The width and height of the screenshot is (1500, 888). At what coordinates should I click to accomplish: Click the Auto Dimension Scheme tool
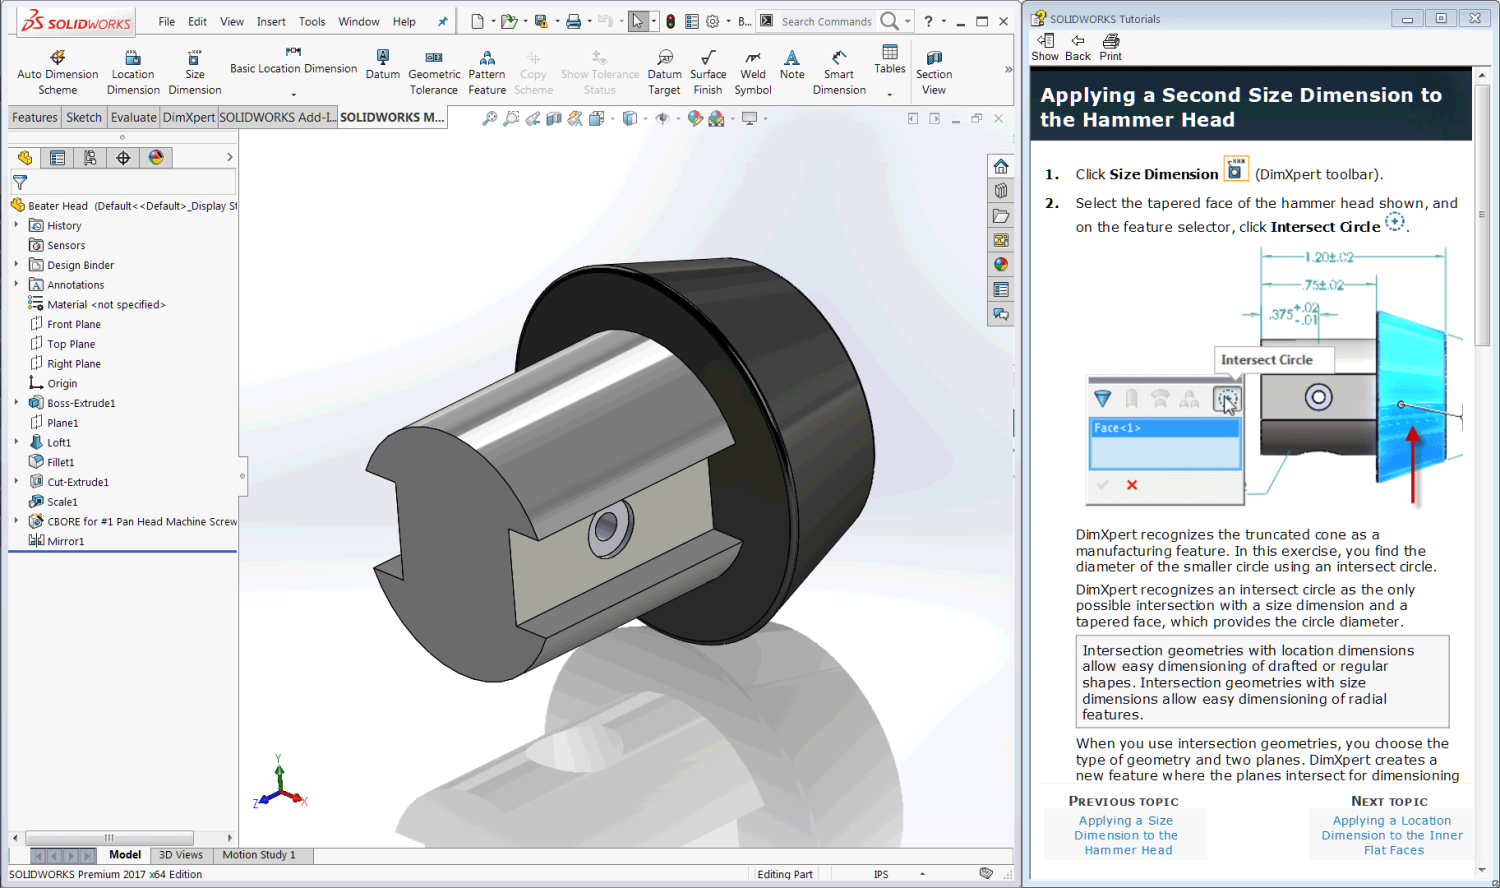(57, 73)
